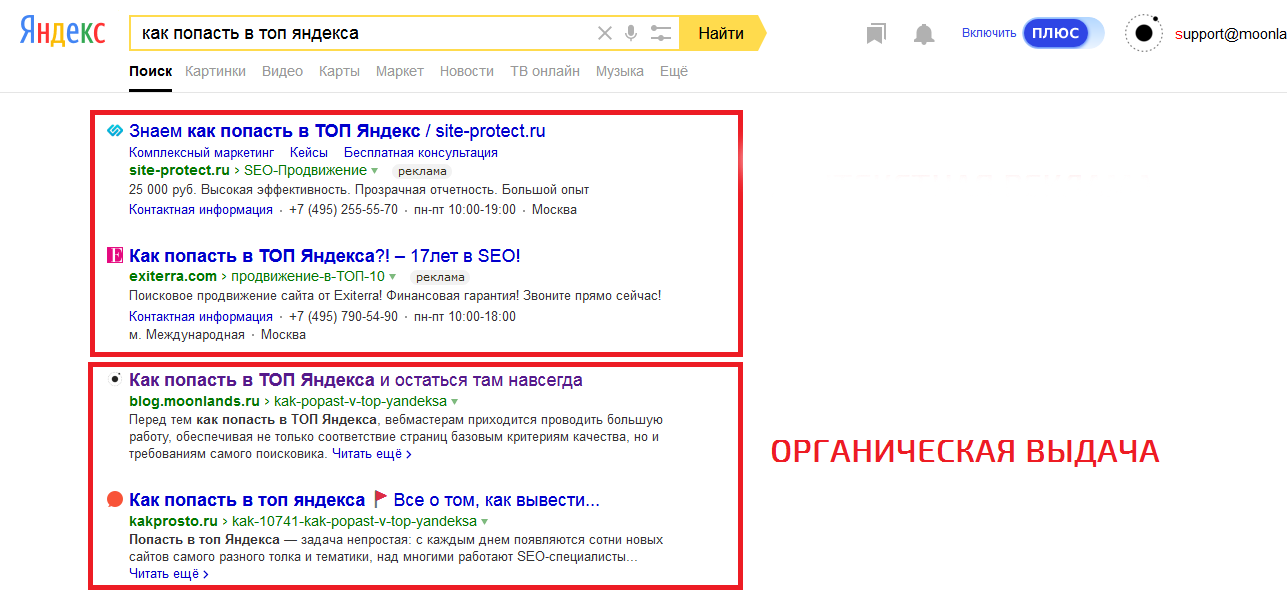Click the реклама label on Exiterra ad
This screenshot has width=1287, height=593.
[440, 277]
